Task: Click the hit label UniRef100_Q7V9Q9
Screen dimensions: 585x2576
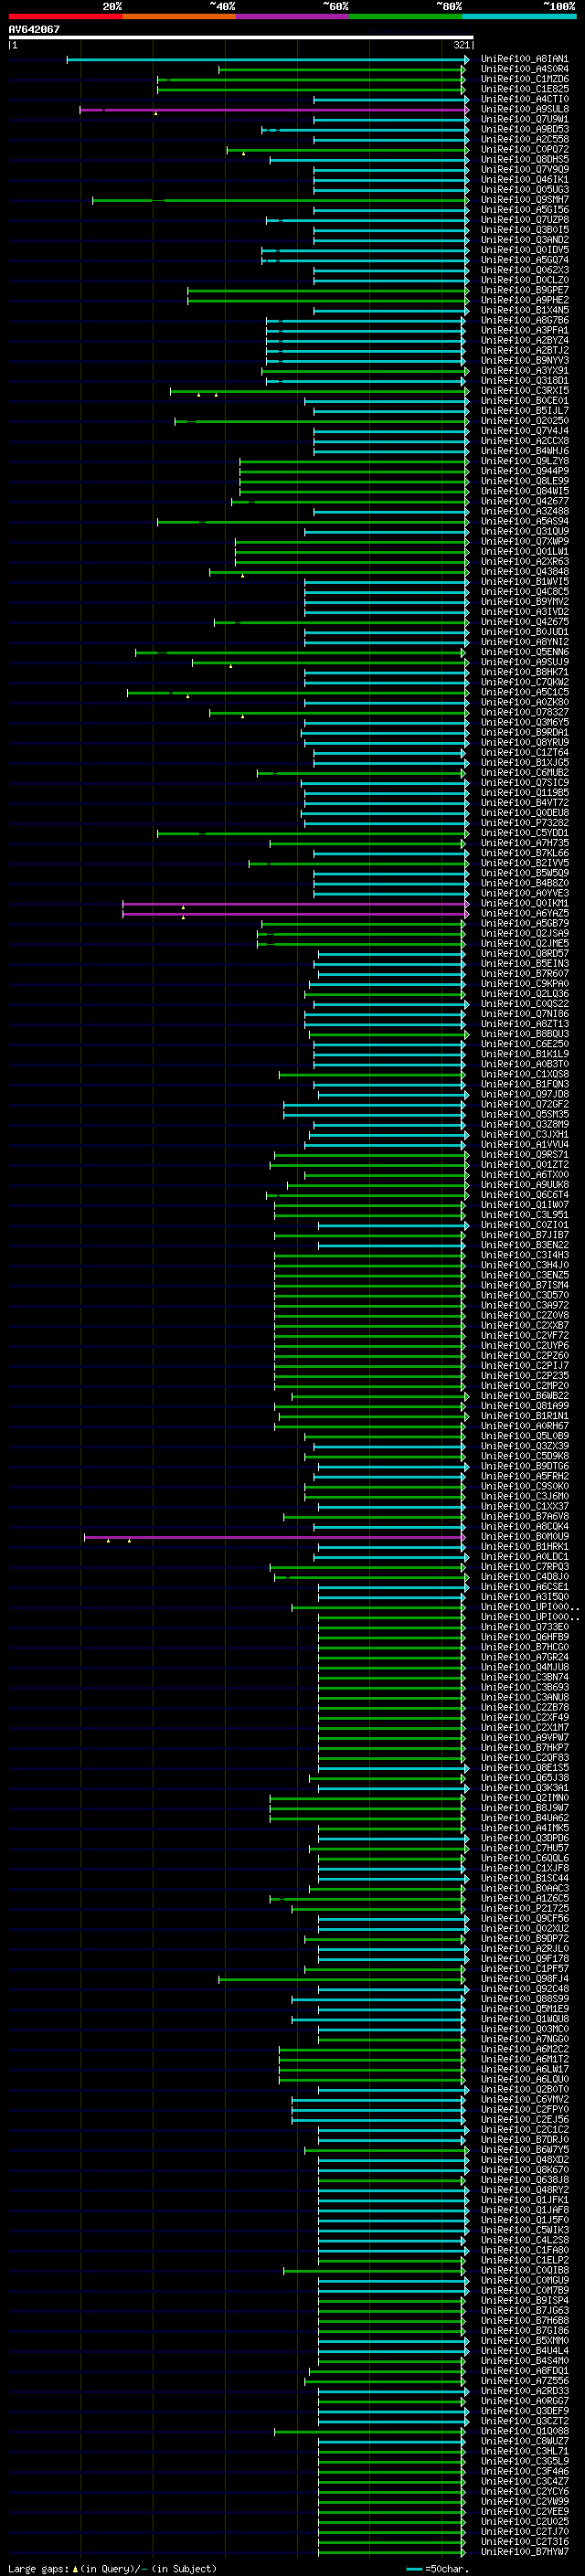Action: [x=524, y=169]
